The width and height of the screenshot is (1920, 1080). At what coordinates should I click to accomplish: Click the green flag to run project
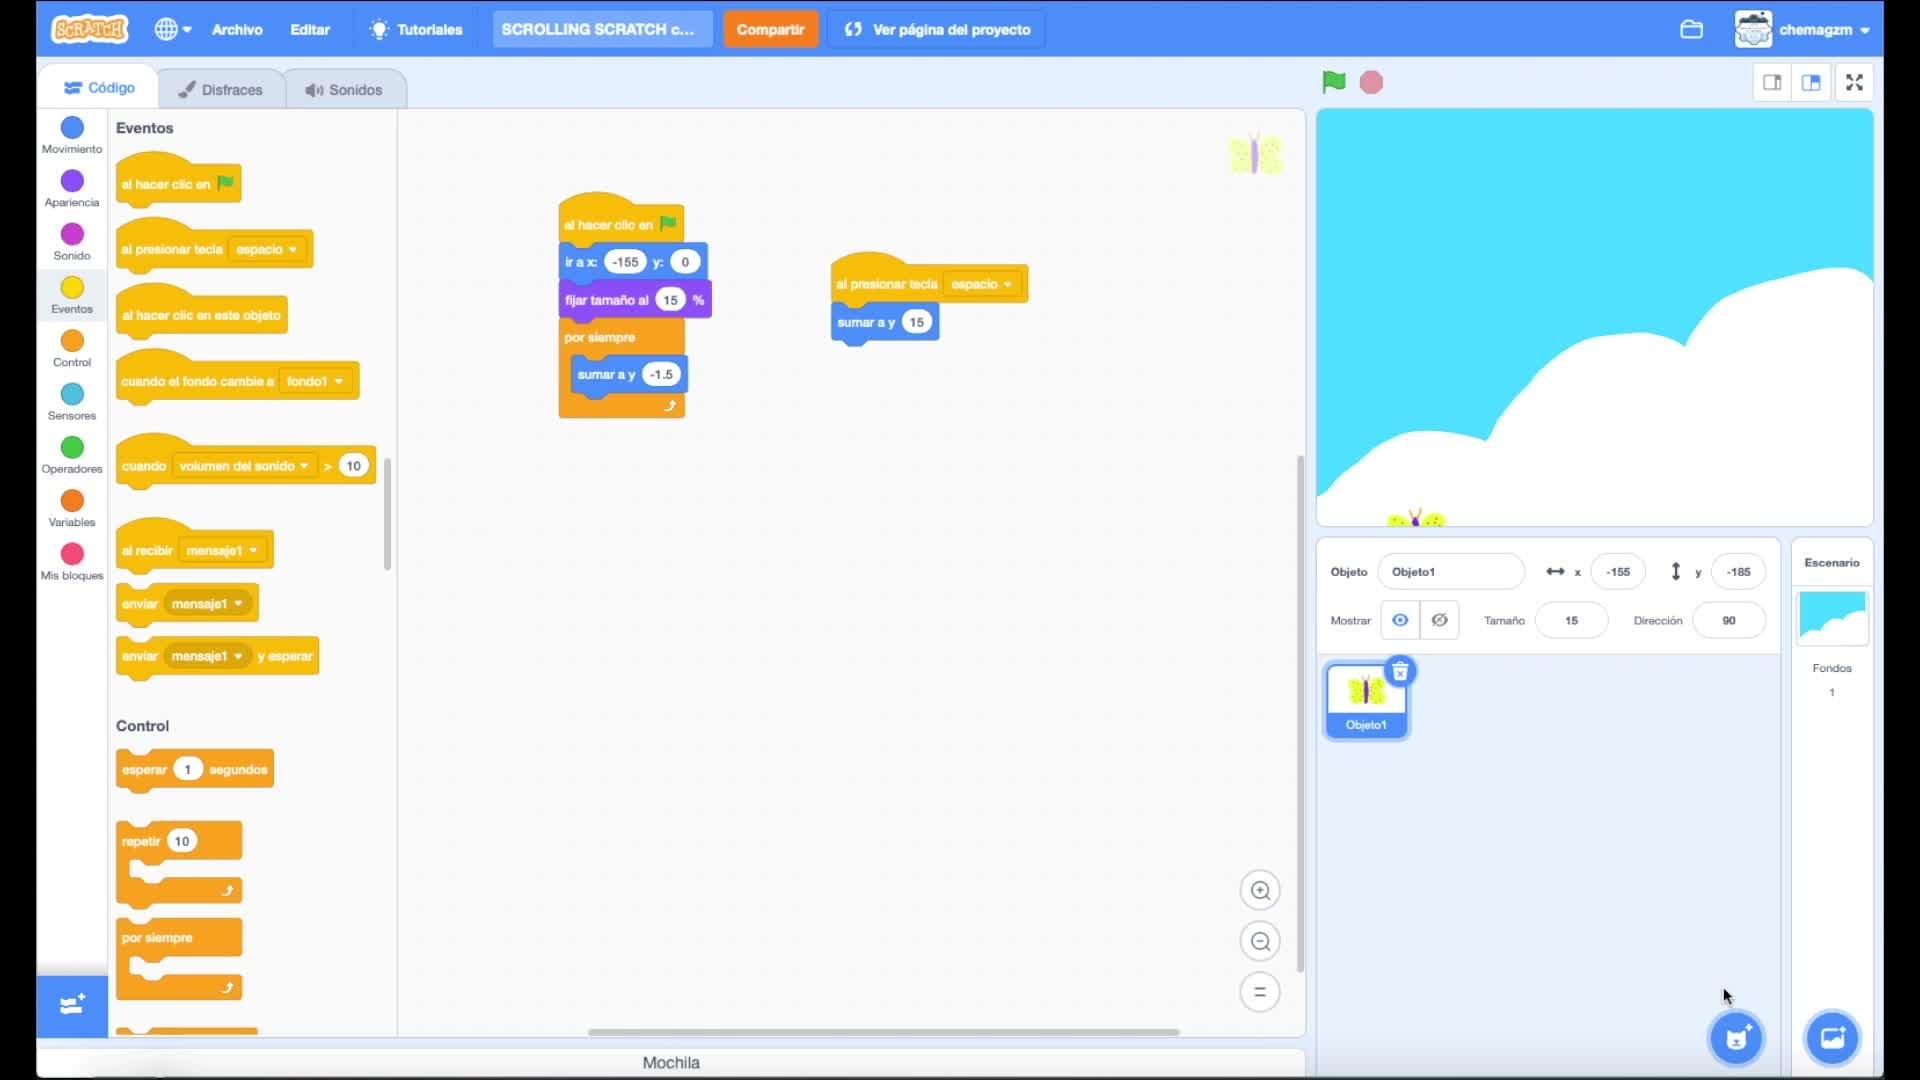[1333, 82]
